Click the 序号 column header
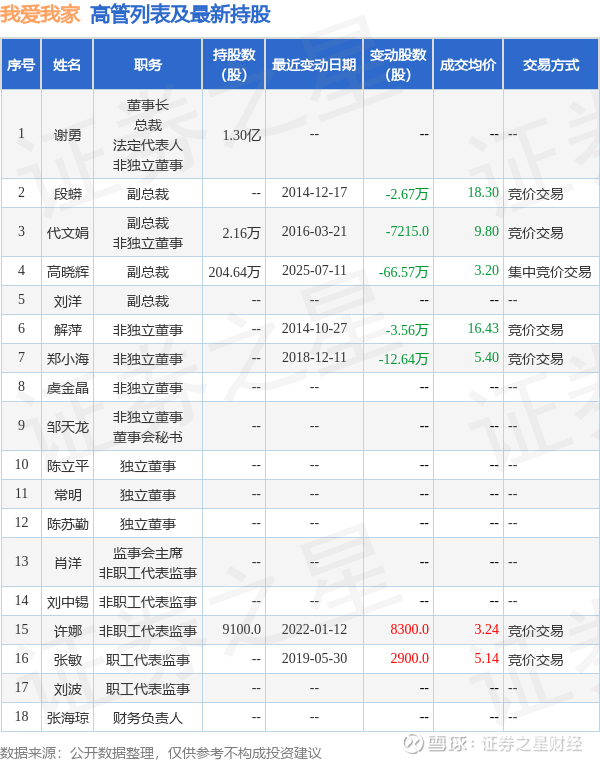Image resolution: width=600 pixels, height=762 pixels. [x=21, y=65]
